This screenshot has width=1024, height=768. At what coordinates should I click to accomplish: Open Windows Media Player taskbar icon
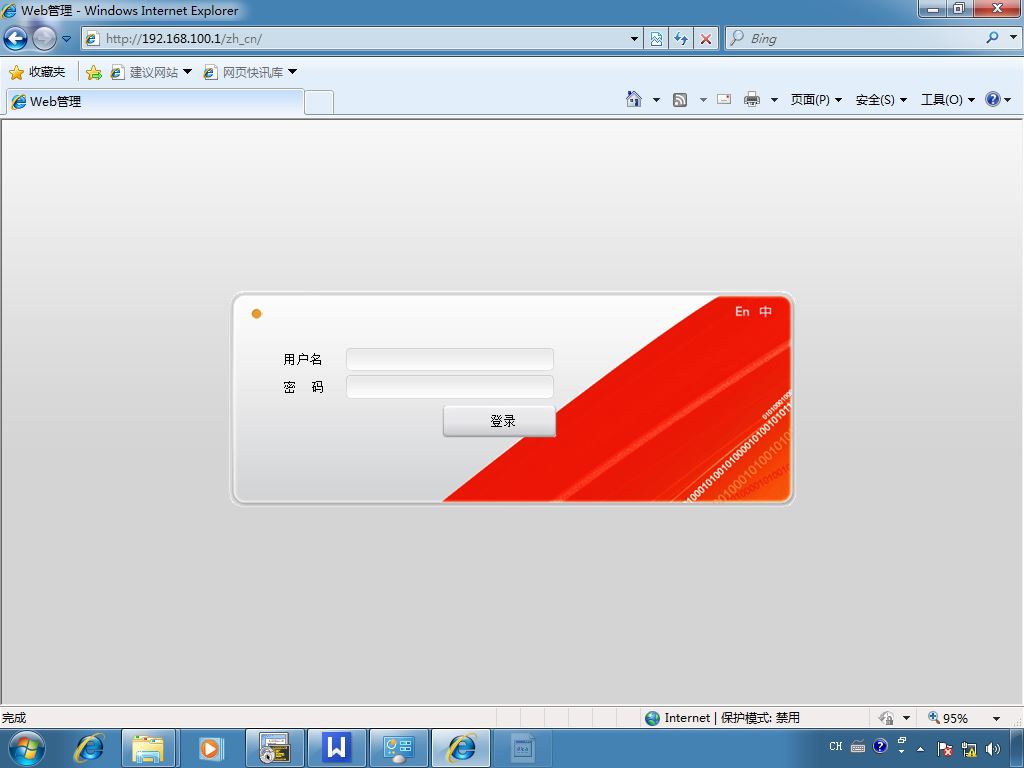tap(210, 748)
